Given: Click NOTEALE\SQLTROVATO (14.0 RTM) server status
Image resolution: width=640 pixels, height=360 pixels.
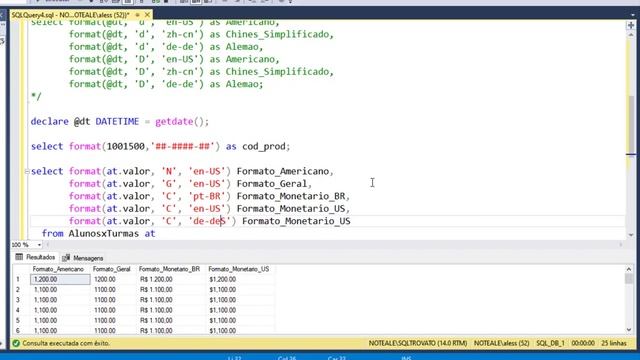Looking at the screenshot, I should pos(418,343).
